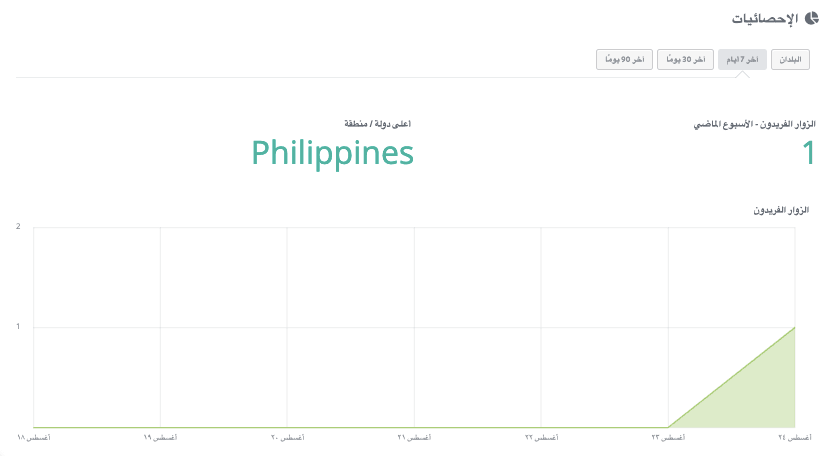Click the أغسطس ١٨ axis label
This screenshot has height=456, width=830.
pos(33,437)
